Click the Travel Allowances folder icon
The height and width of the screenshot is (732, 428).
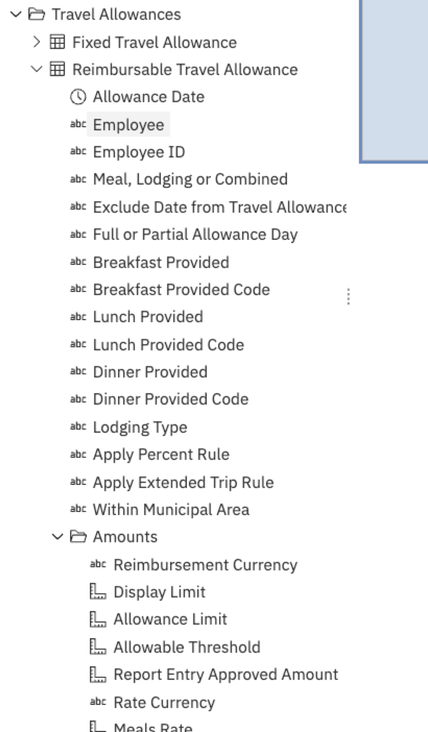point(36,14)
